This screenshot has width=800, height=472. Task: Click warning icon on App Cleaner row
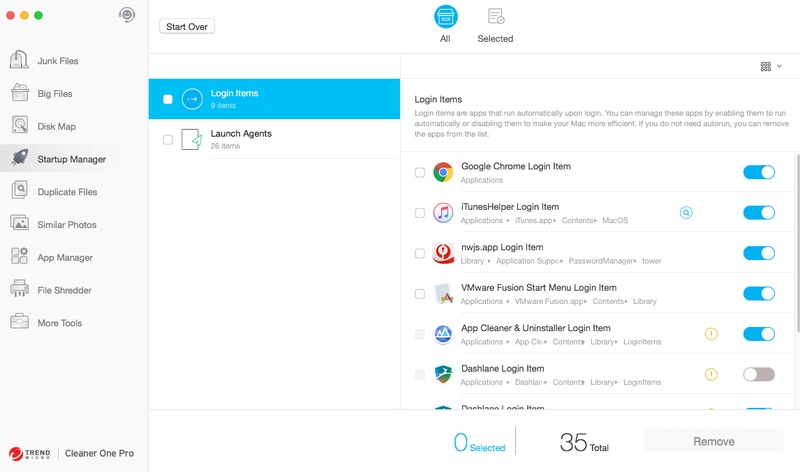[x=711, y=334]
